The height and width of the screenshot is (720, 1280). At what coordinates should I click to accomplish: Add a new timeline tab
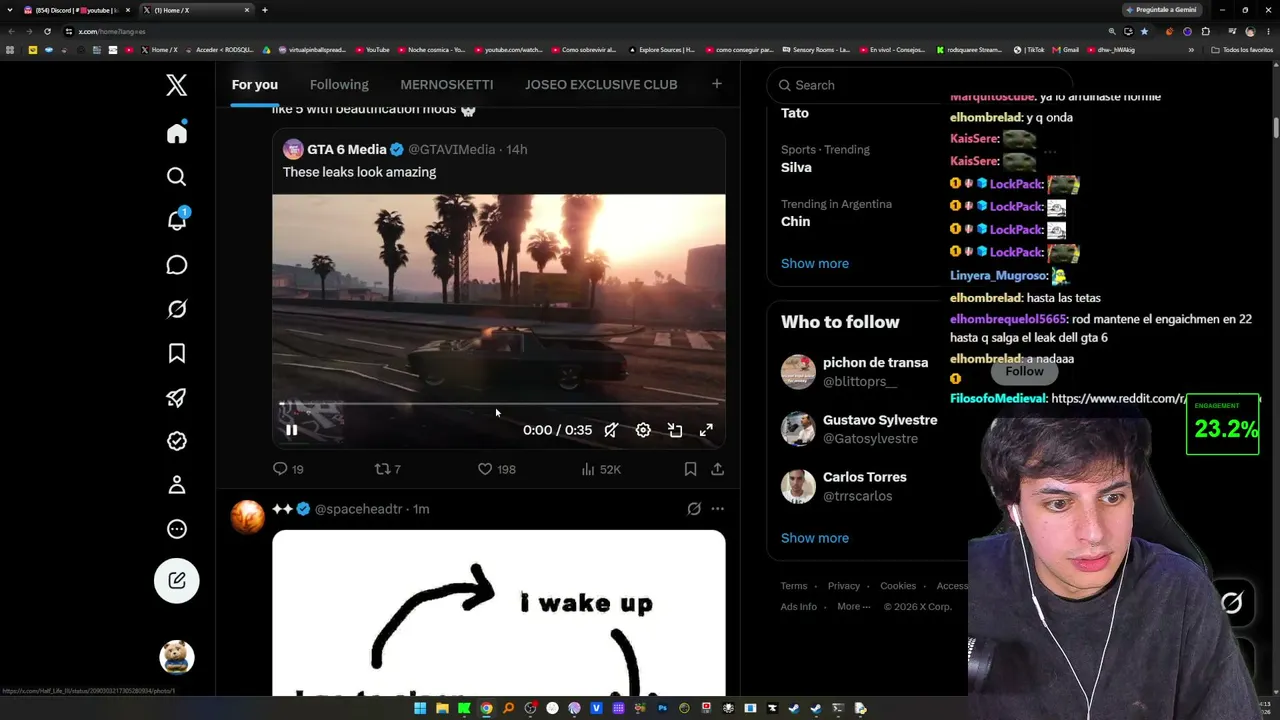pyautogui.click(x=717, y=84)
